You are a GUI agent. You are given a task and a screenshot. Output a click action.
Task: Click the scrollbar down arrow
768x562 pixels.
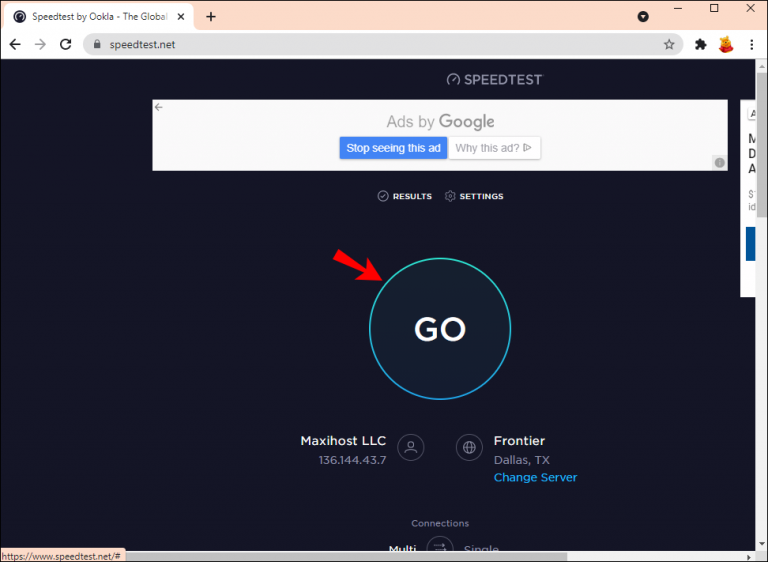tap(762, 544)
